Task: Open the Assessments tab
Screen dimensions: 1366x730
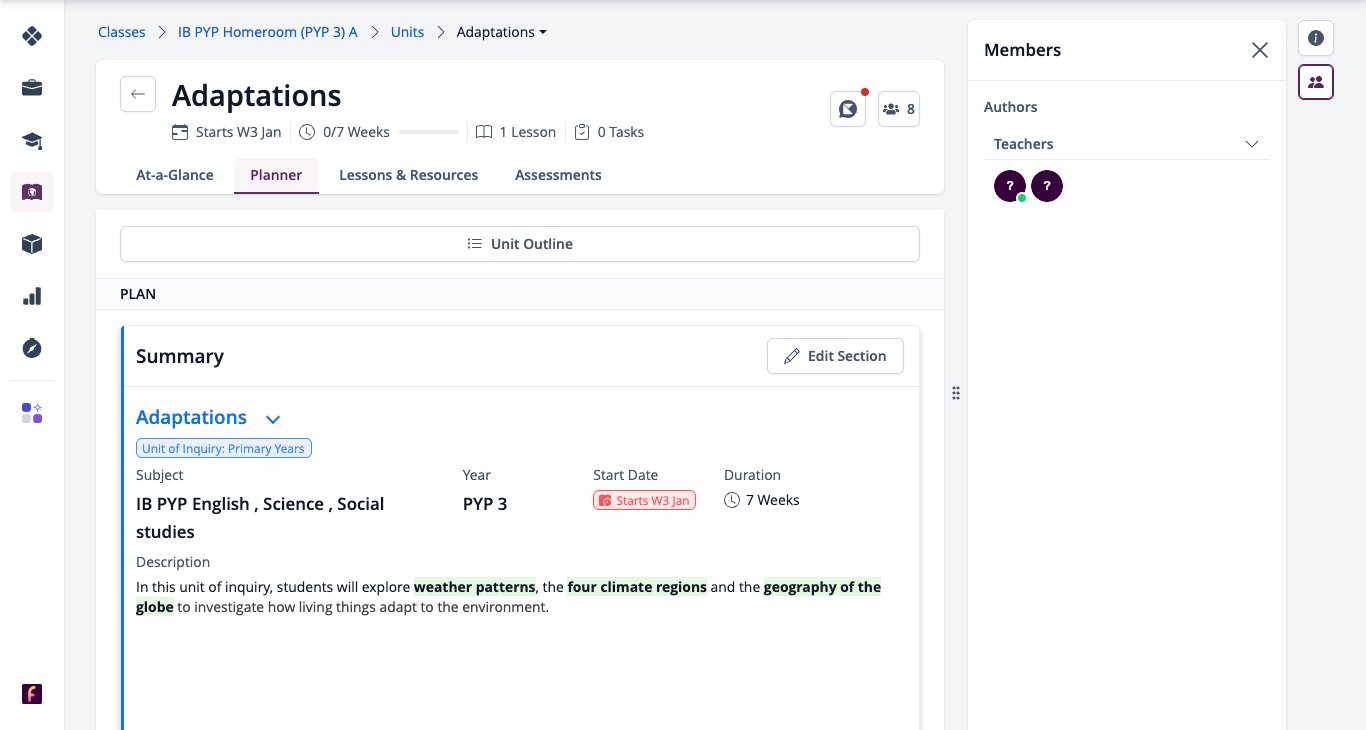Action: pyautogui.click(x=558, y=175)
